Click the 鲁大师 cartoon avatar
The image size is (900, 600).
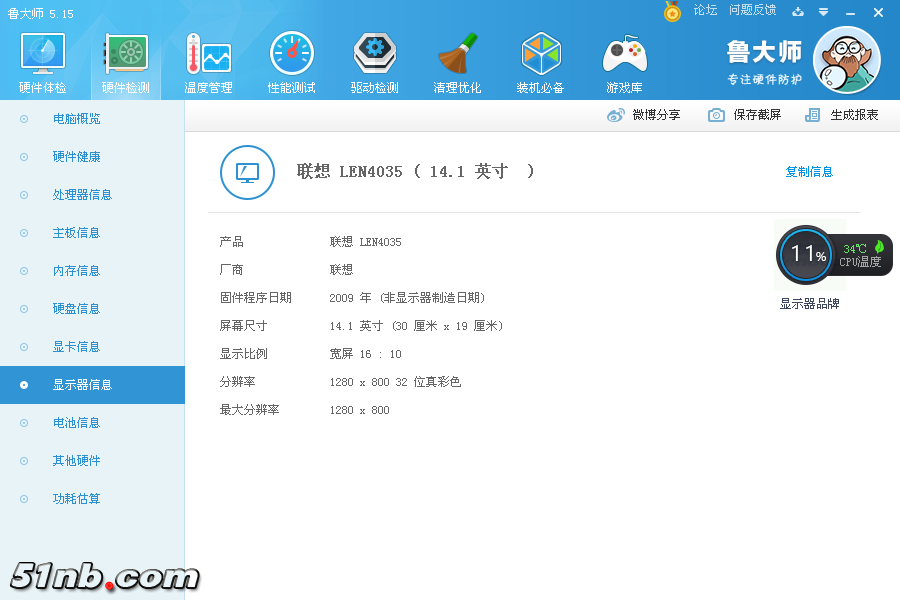(846, 60)
